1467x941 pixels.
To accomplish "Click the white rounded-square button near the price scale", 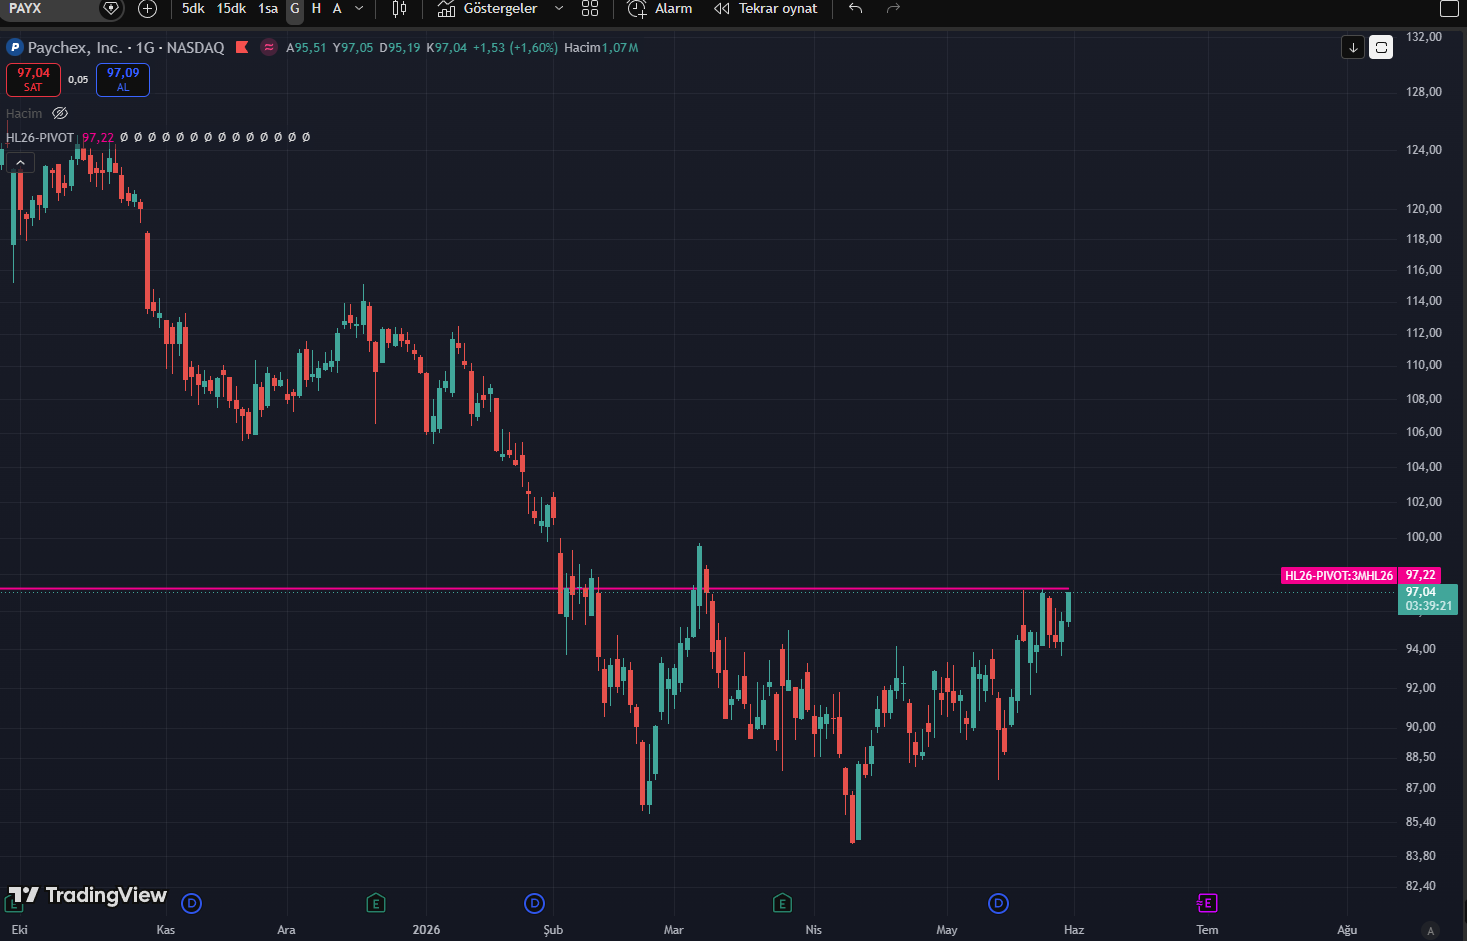I will 1381,47.
